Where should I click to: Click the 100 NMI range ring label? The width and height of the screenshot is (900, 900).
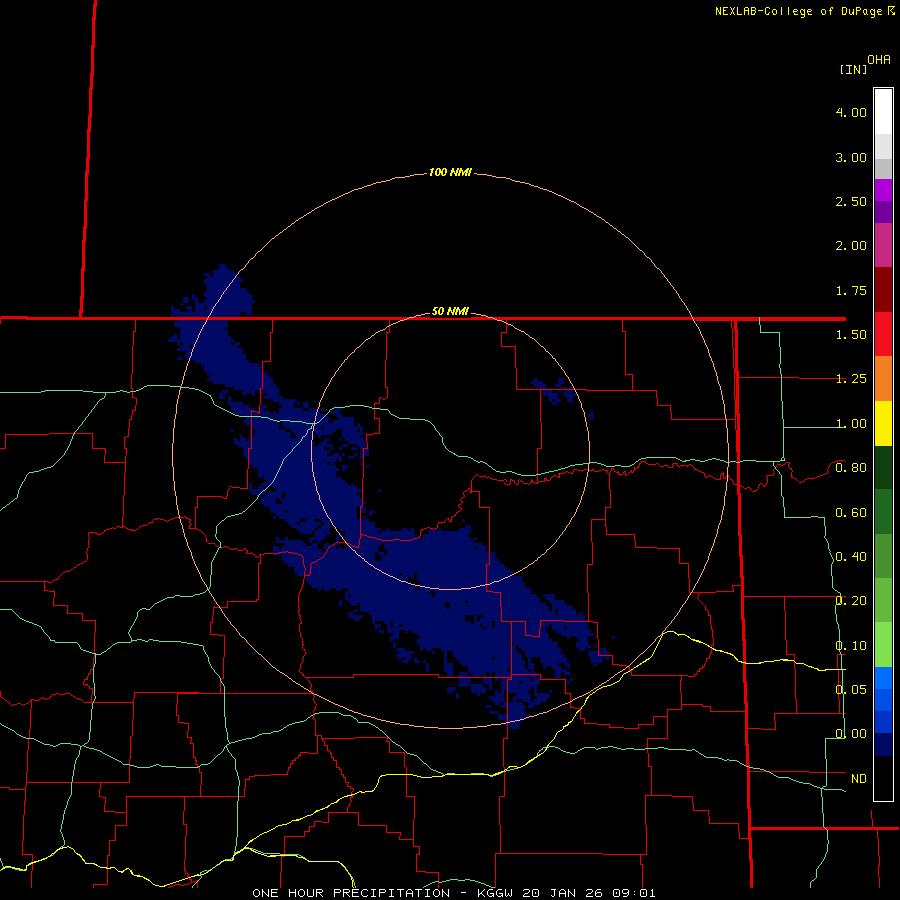(450, 172)
